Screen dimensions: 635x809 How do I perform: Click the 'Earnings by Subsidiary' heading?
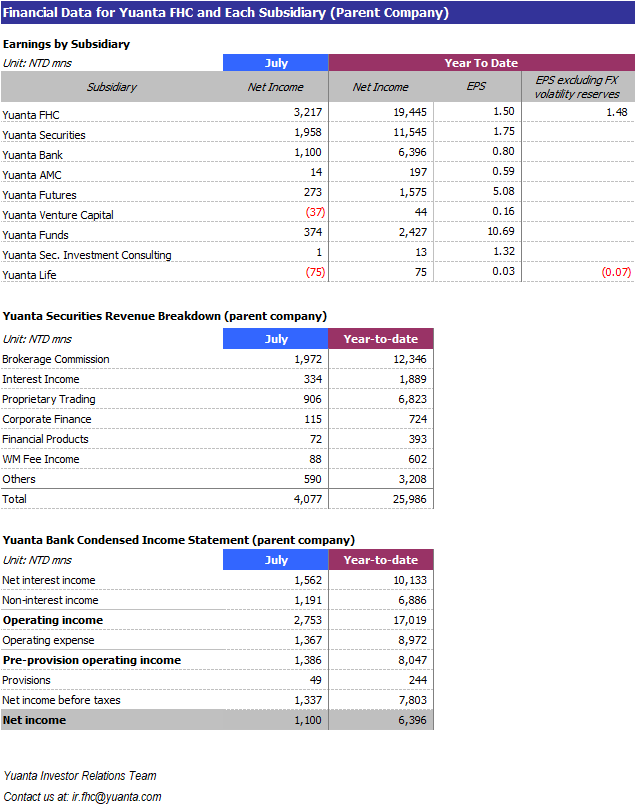tap(66, 44)
